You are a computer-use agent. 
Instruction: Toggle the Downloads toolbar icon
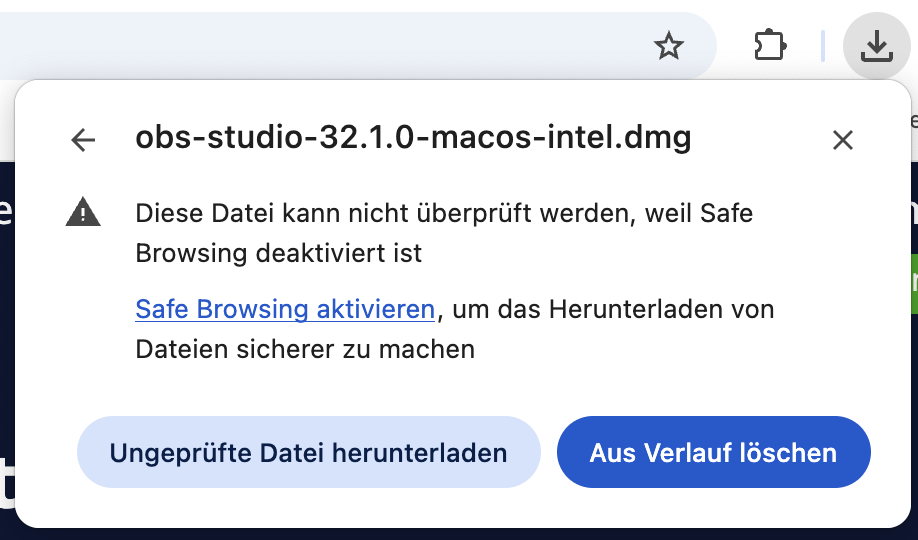(876, 45)
